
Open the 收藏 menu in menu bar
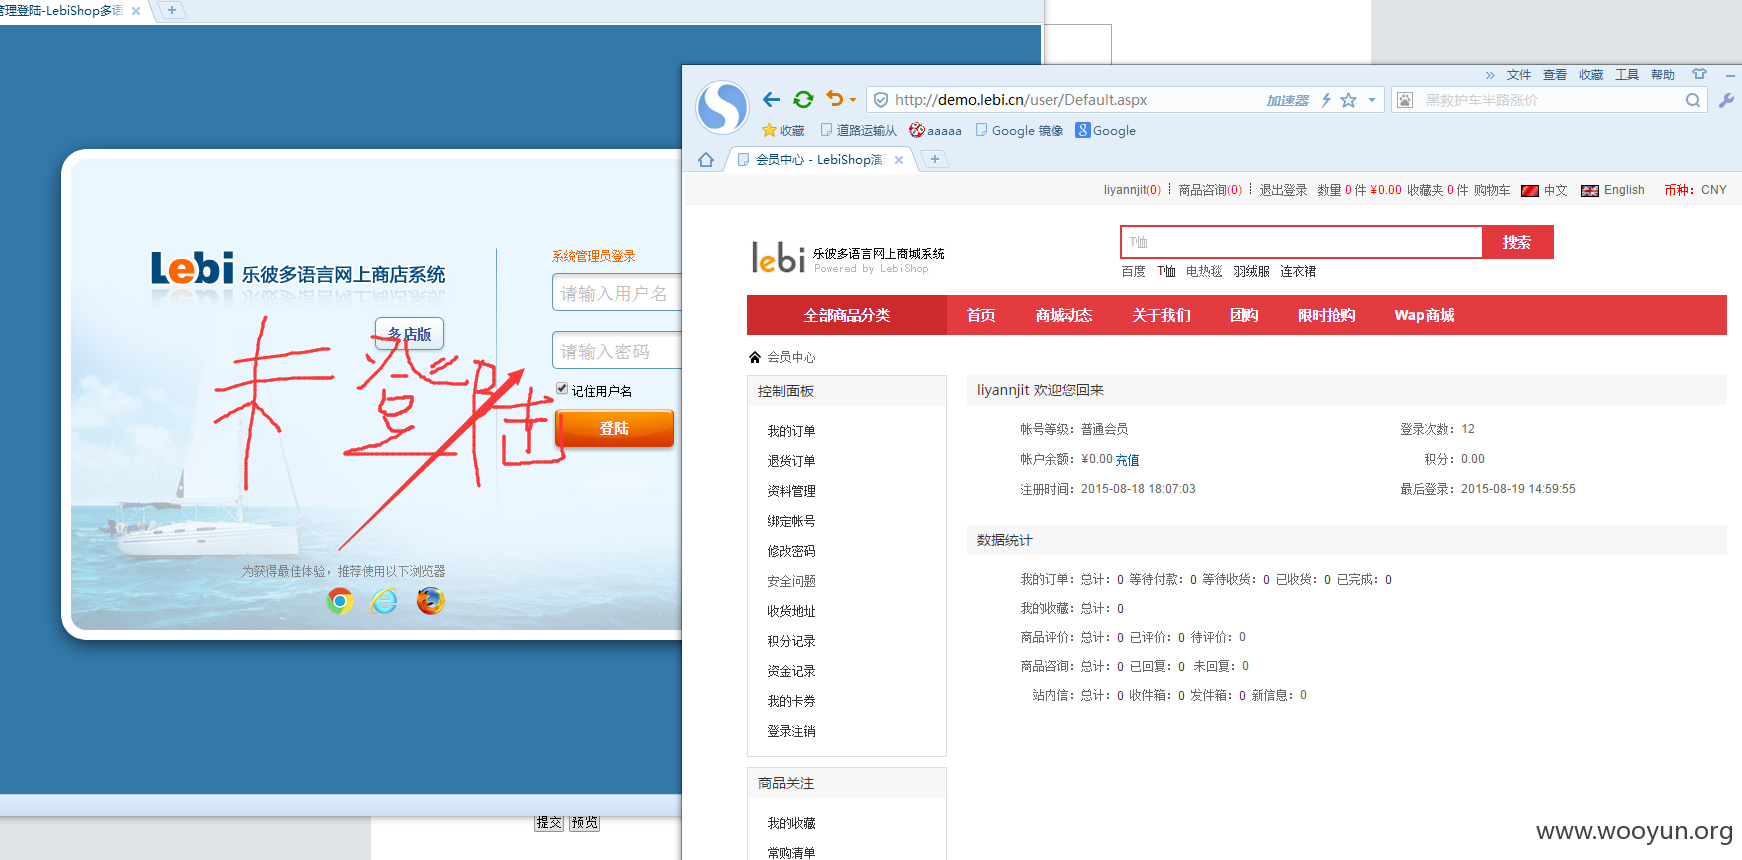click(x=1591, y=75)
